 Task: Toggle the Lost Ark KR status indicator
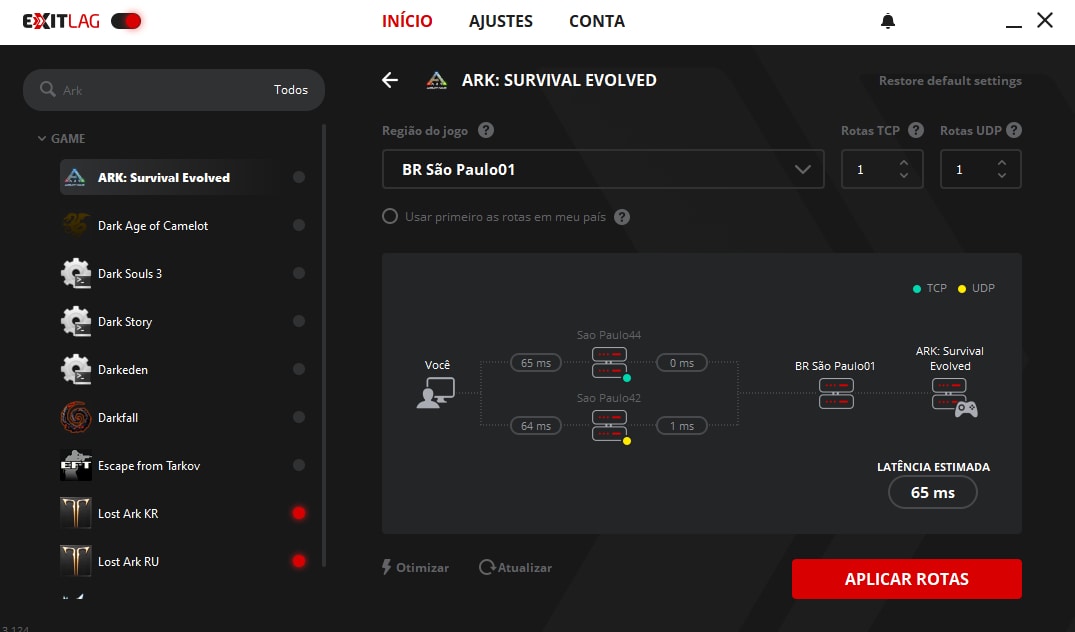click(x=298, y=513)
